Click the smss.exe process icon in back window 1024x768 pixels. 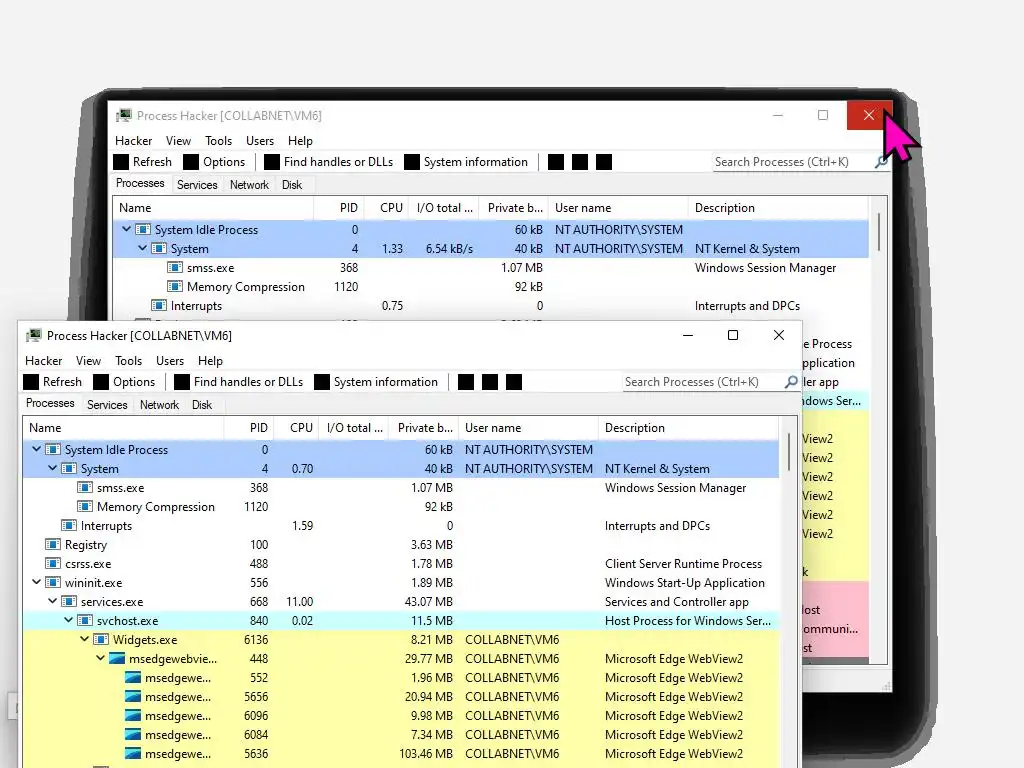tap(175, 268)
